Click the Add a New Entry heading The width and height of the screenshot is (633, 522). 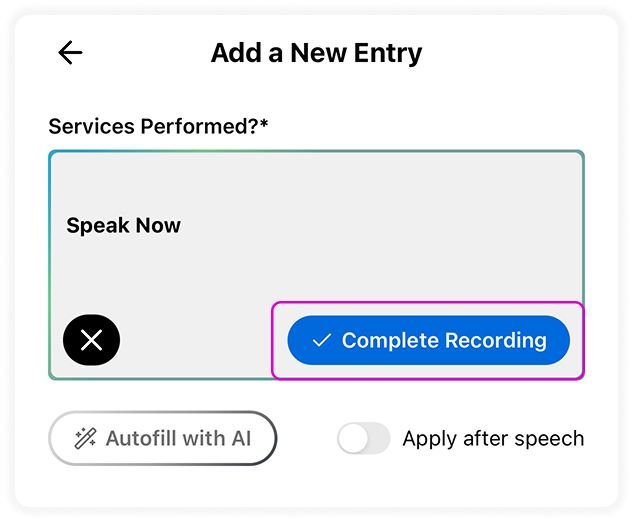[316, 53]
